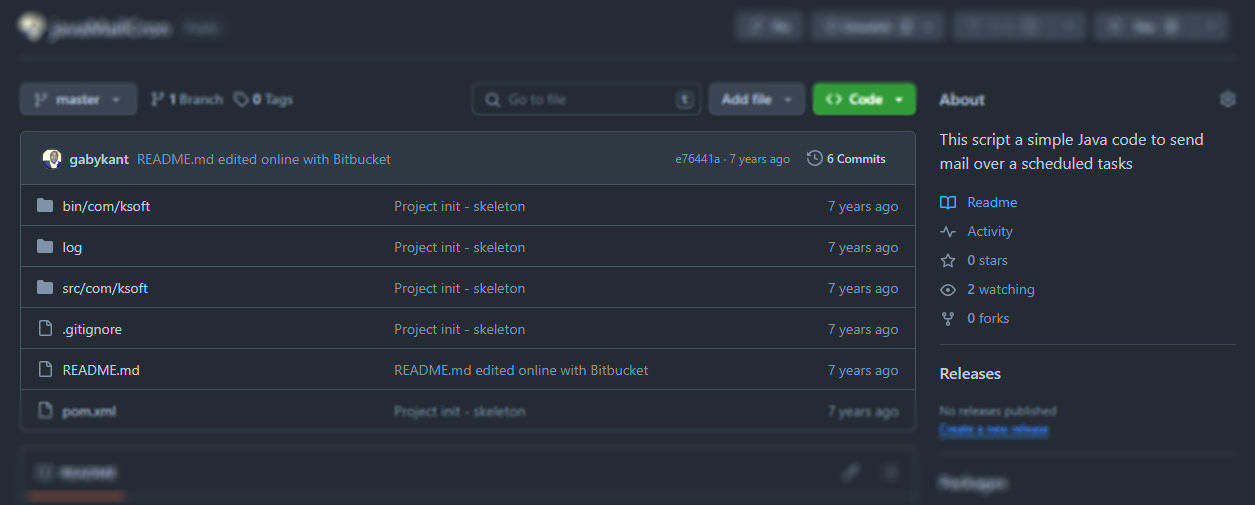Image resolution: width=1255 pixels, height=505 pixels.
Task: Click the README edit pencil icon
Action: click(851, 472)
